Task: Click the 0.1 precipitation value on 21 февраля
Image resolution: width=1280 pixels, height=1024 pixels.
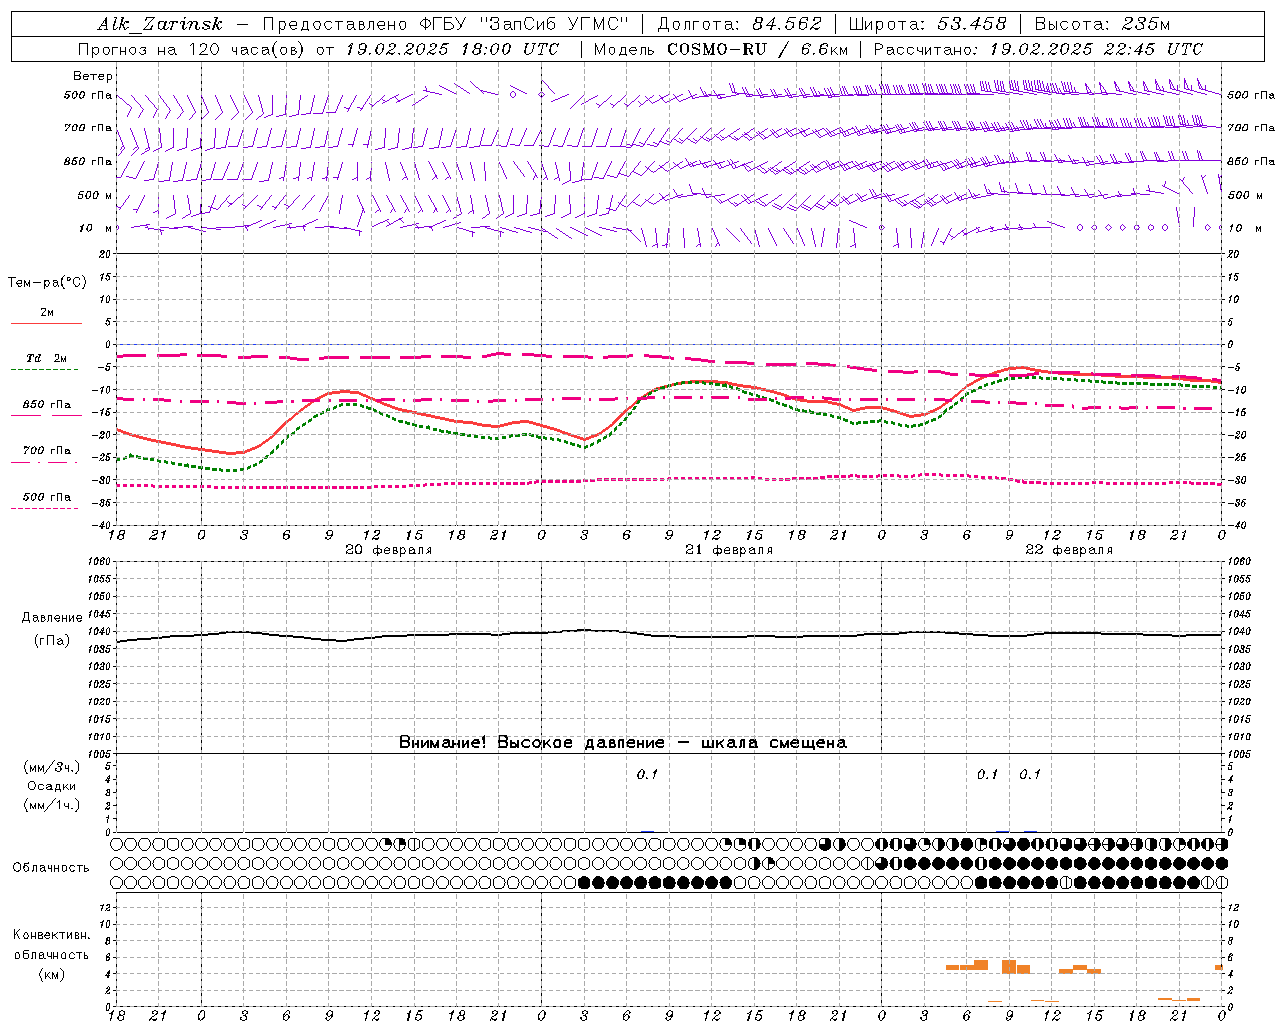Action: pyautogui.click(x=647, y=774)
